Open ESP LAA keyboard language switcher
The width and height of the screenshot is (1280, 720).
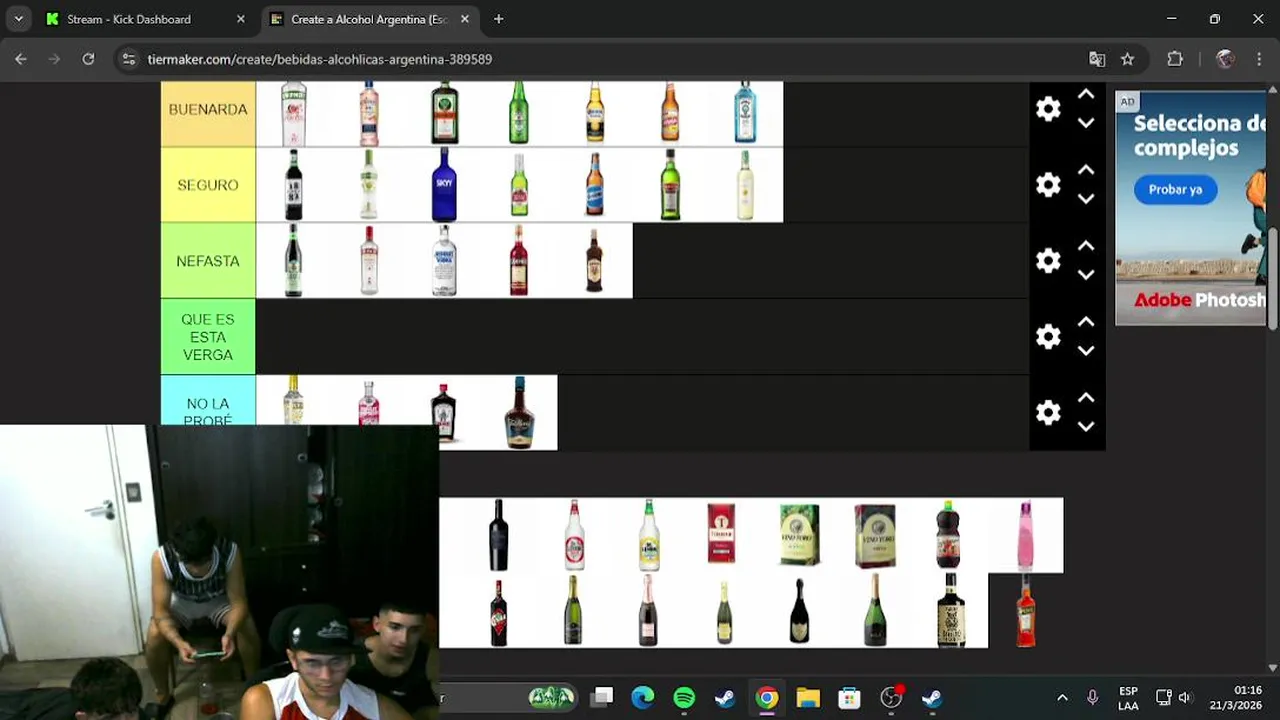point(1128,698)
